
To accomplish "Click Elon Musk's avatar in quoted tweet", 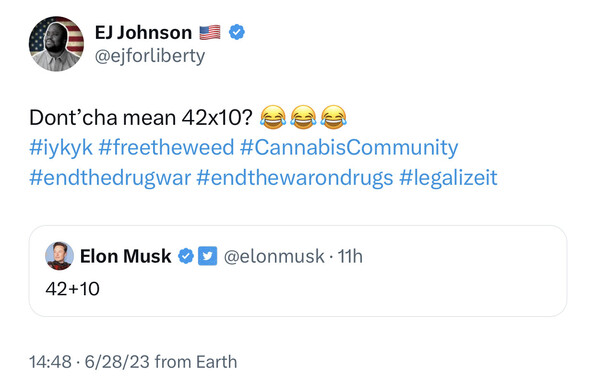I will [x=59, y=256].
